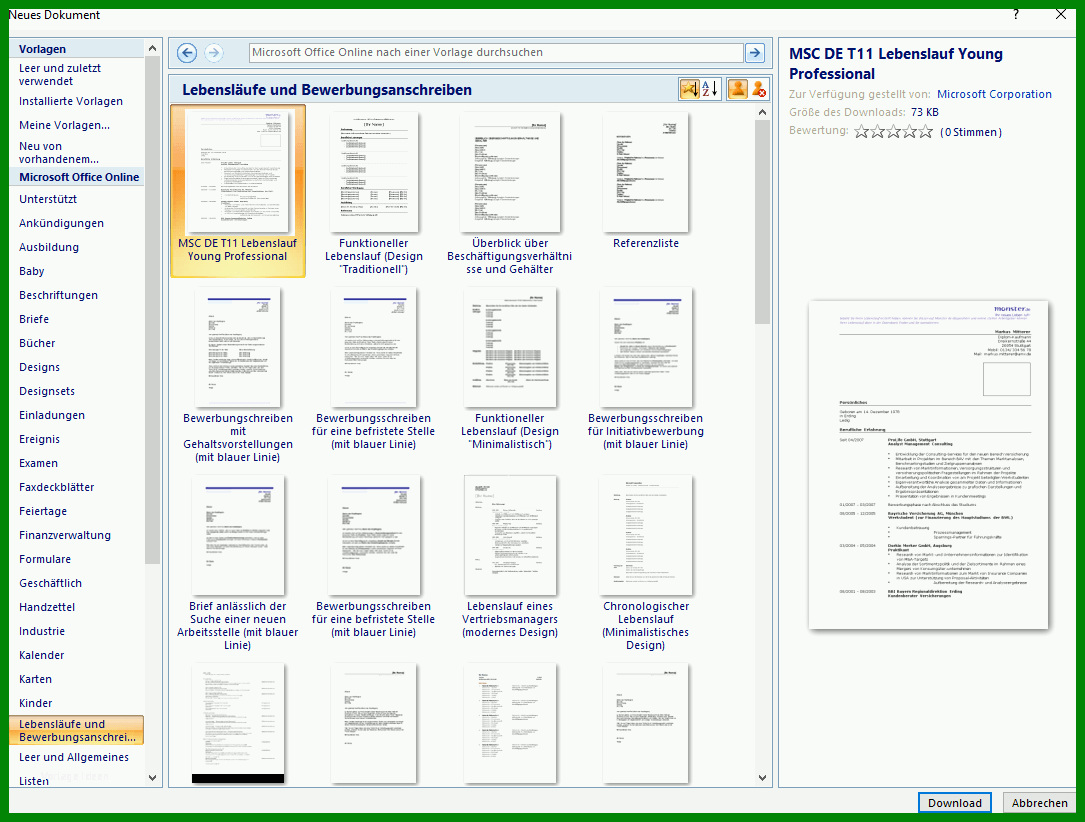Click the Office Online template search field
This screenshot has height=822, width=1085.
coord(496,53)
